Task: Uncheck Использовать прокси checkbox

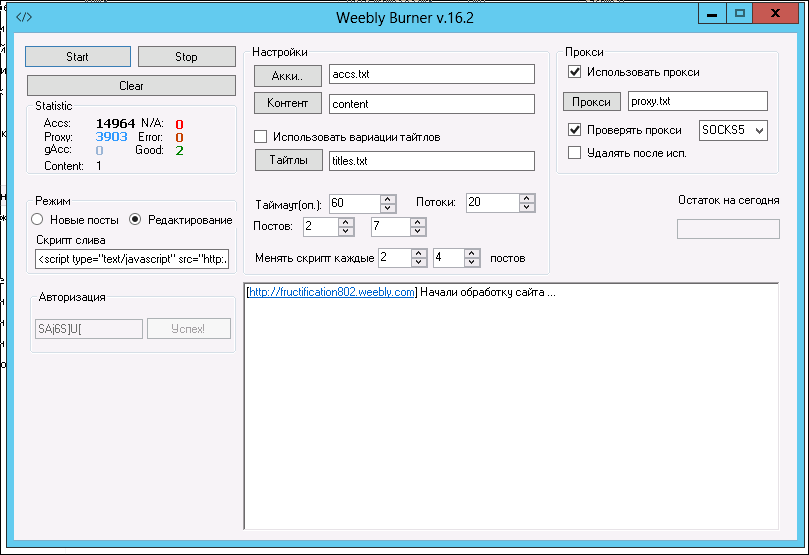Action: 574,72
